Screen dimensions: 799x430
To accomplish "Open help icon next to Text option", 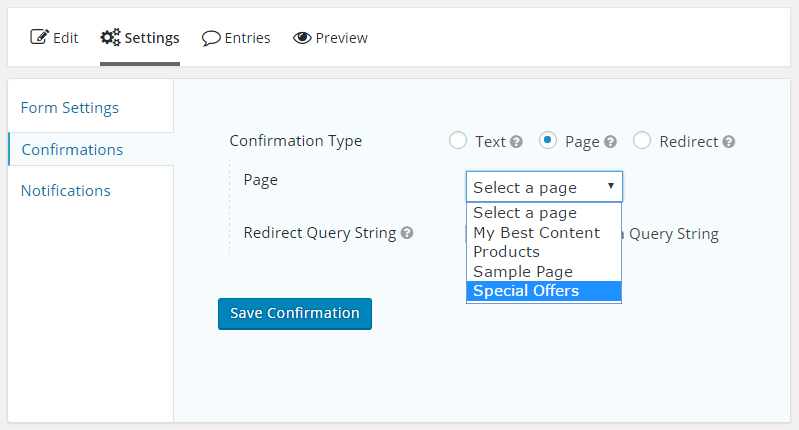I will click(x=517, y=142).
